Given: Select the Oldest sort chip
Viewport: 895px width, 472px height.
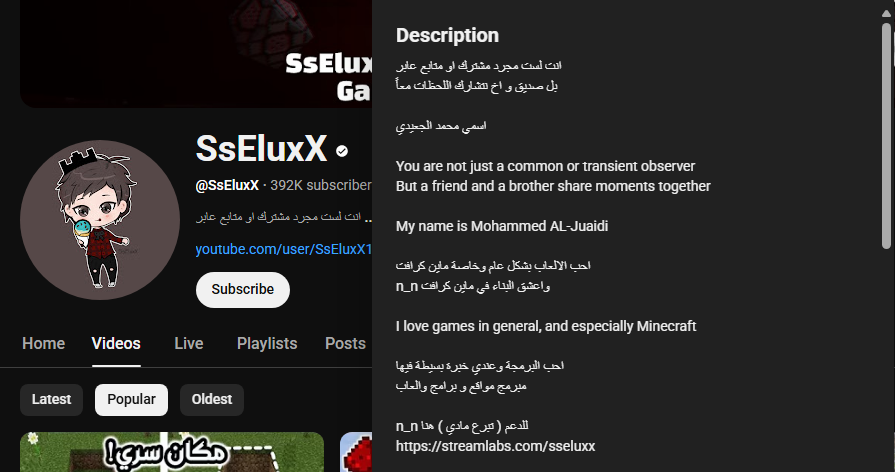Looking at the screenshot, I should coord(212,400).
